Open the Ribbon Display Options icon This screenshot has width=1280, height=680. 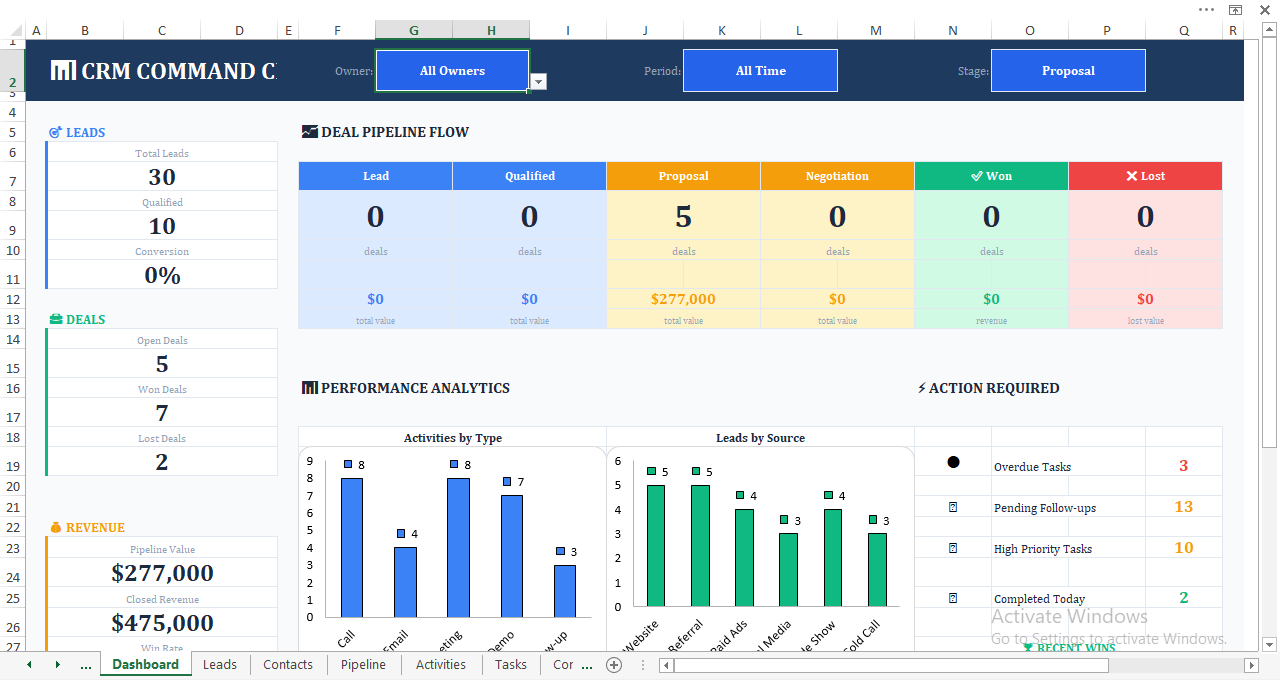pyautogui.click(x=1235, y=9)
